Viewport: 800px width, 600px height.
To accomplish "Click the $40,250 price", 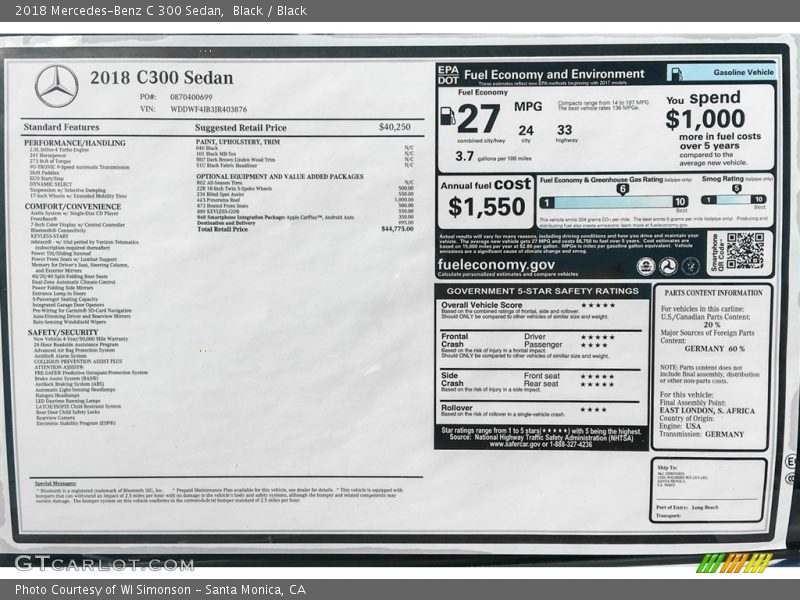I will tap(394, 127).
